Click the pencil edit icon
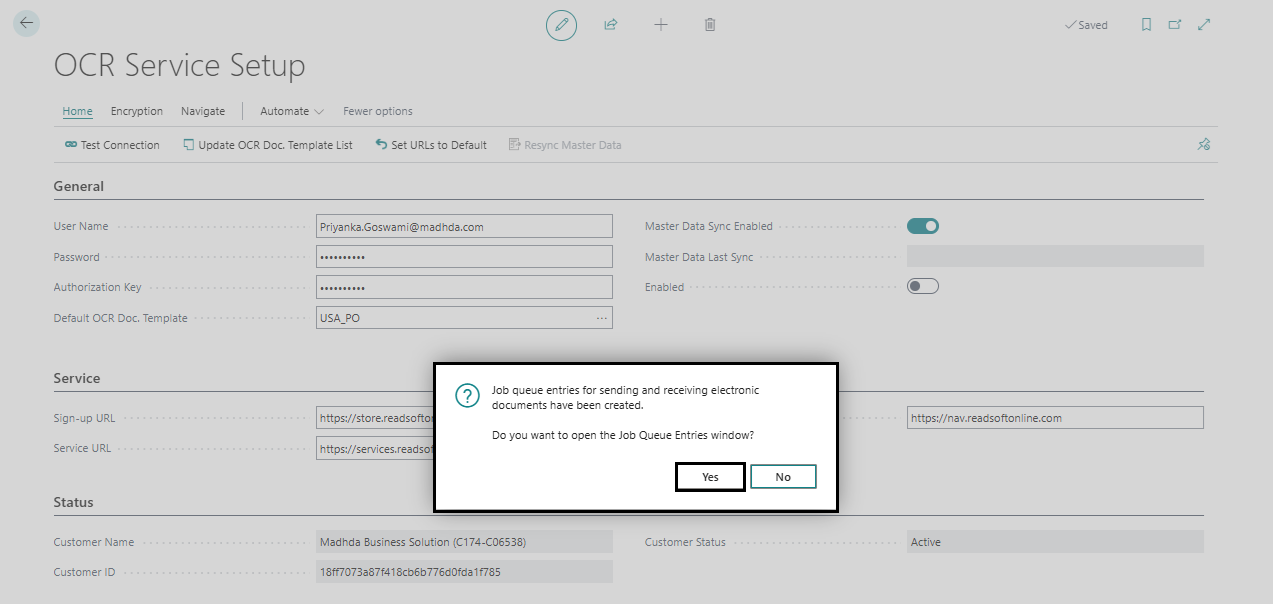 click(x=561, y=25)
